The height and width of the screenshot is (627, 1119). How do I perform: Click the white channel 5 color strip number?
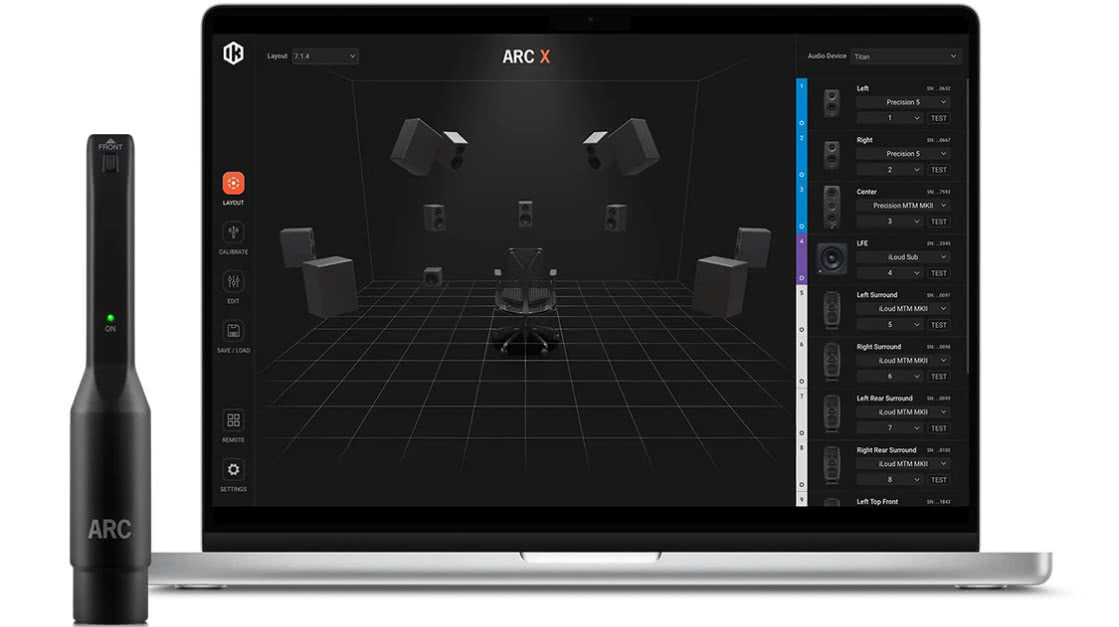tap(801, 292)
